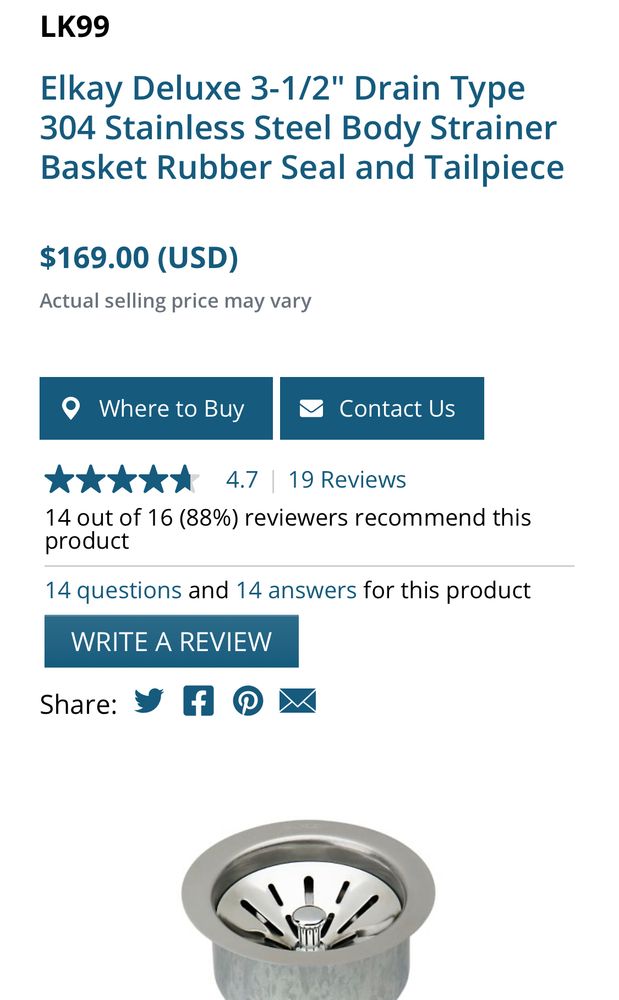The image size is (619, 1000).
Task: Share the product via the email envelope icon
Action: point(300,701)
